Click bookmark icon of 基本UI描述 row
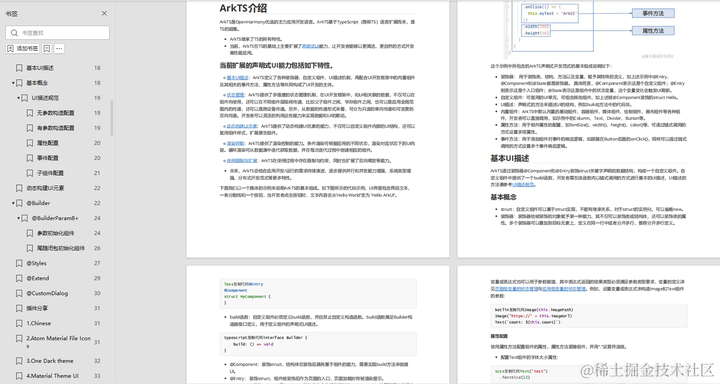Viewport: 720px width, 384px height. [x=19, y=68]
